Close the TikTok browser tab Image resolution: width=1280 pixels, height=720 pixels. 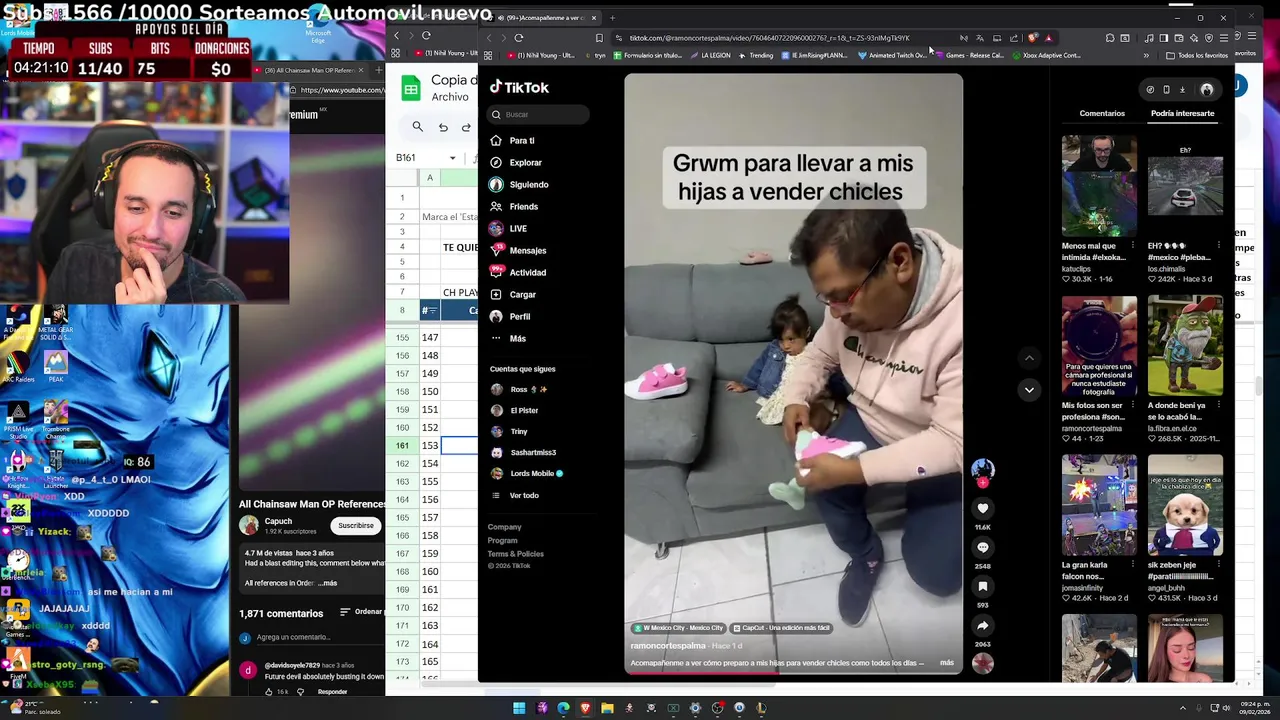point(593,17)
